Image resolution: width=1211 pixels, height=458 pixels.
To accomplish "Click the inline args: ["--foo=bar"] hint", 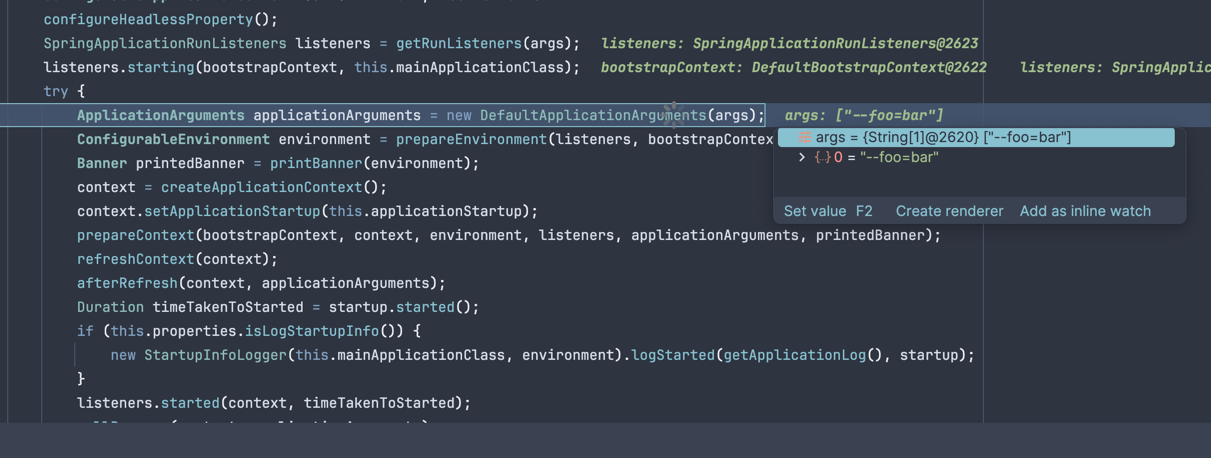I will pyautogui.click(x=864, y=115).
